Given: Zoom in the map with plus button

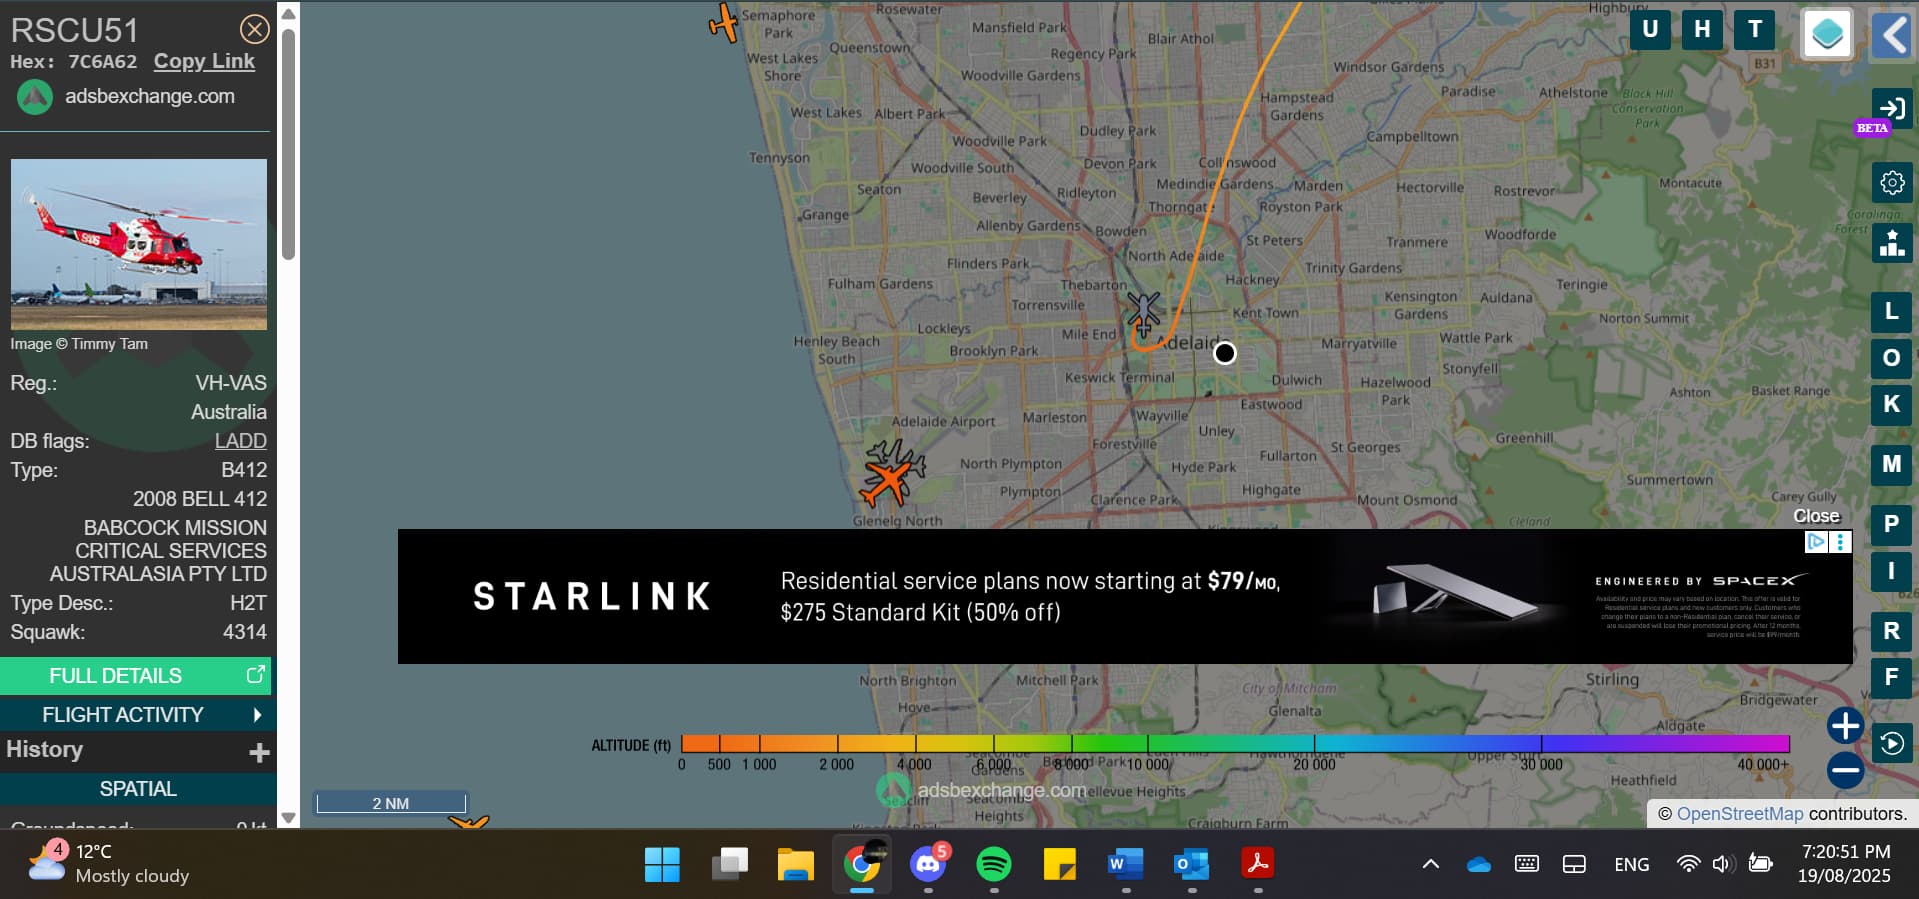Looking at the screenshot, I should click(x=1845, y=726).
